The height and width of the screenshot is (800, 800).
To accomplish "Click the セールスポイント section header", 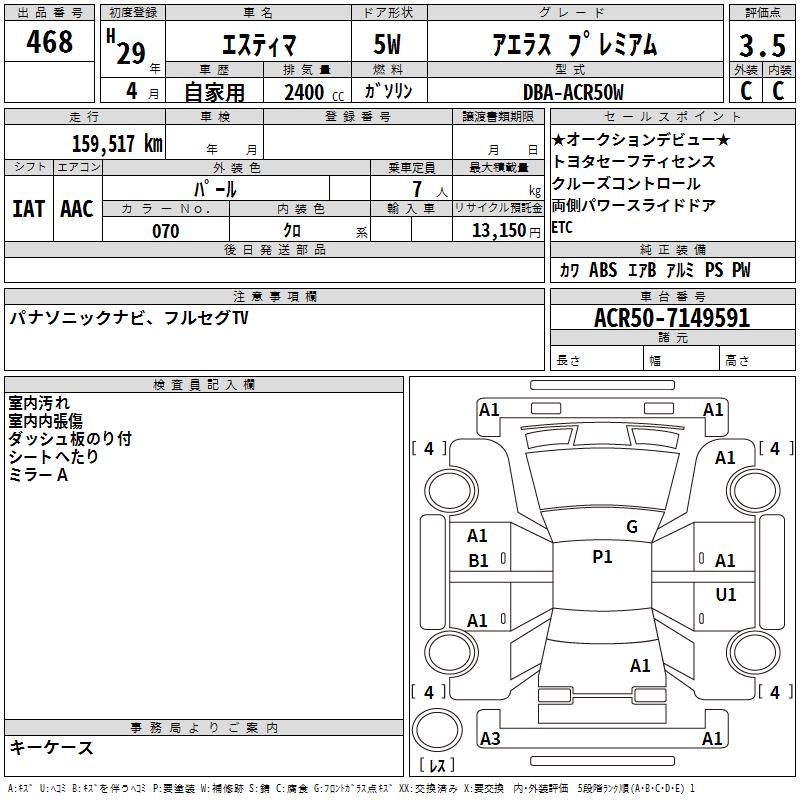I will point(672,116).
